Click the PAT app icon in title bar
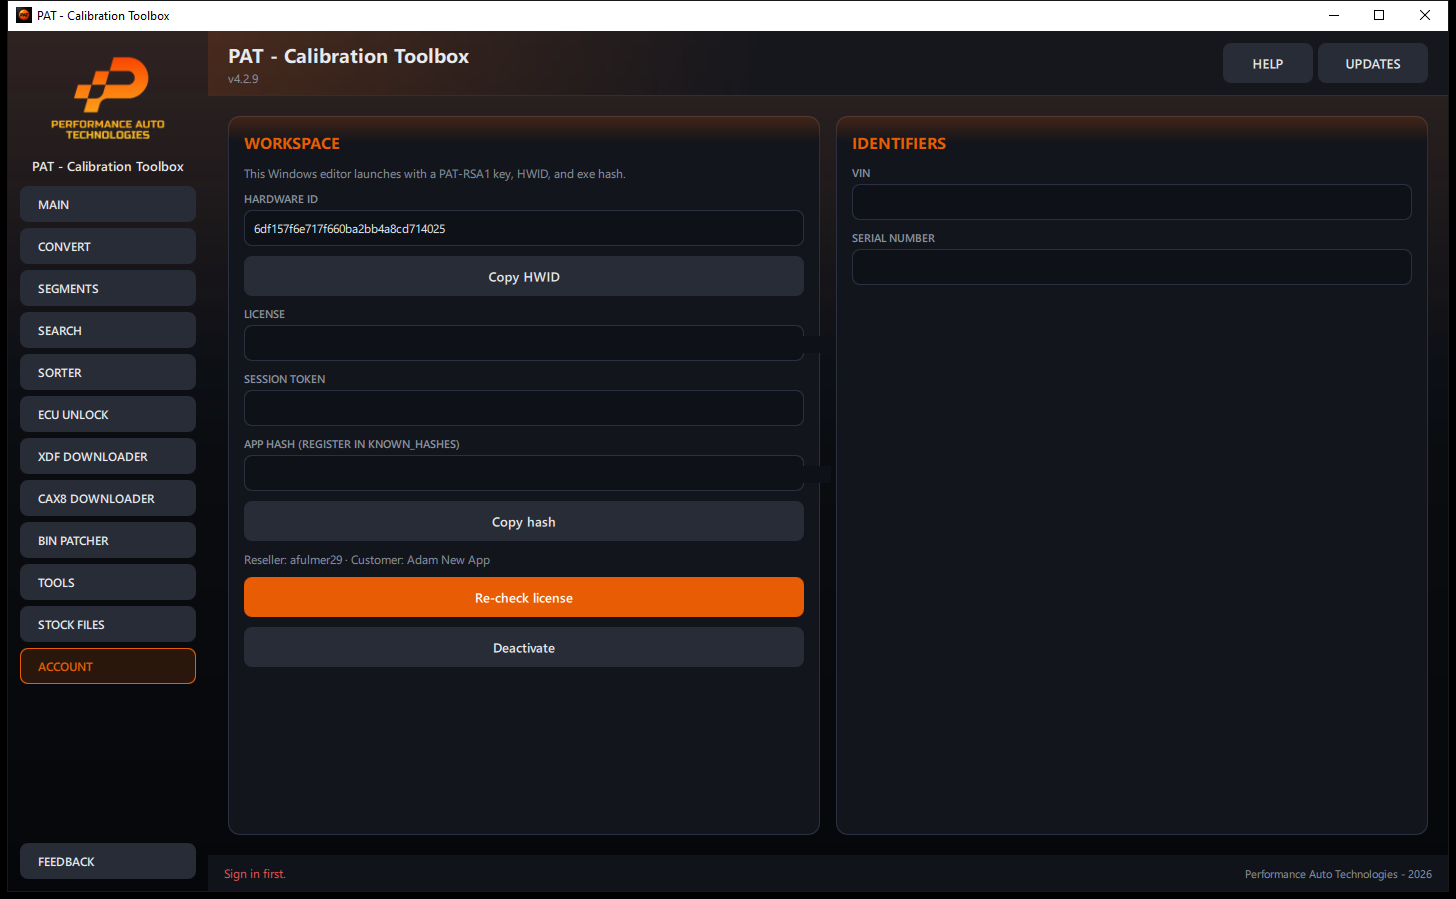This screenshot has height=899, width=1456. coord(24,15)
